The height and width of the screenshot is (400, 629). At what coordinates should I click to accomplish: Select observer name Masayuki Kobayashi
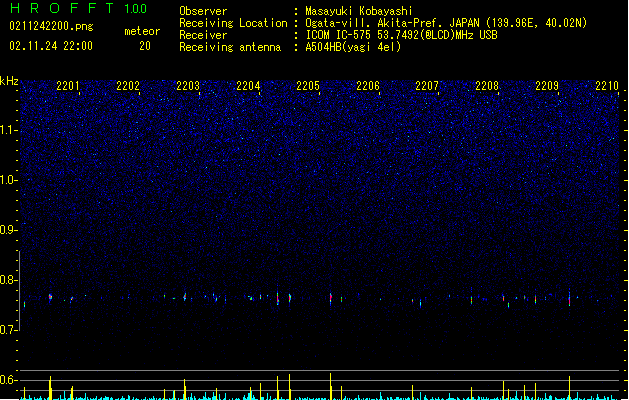[359, 11]
